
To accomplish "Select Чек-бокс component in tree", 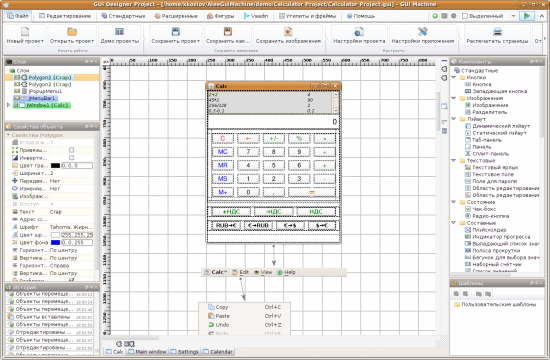I will coord(484,209).
